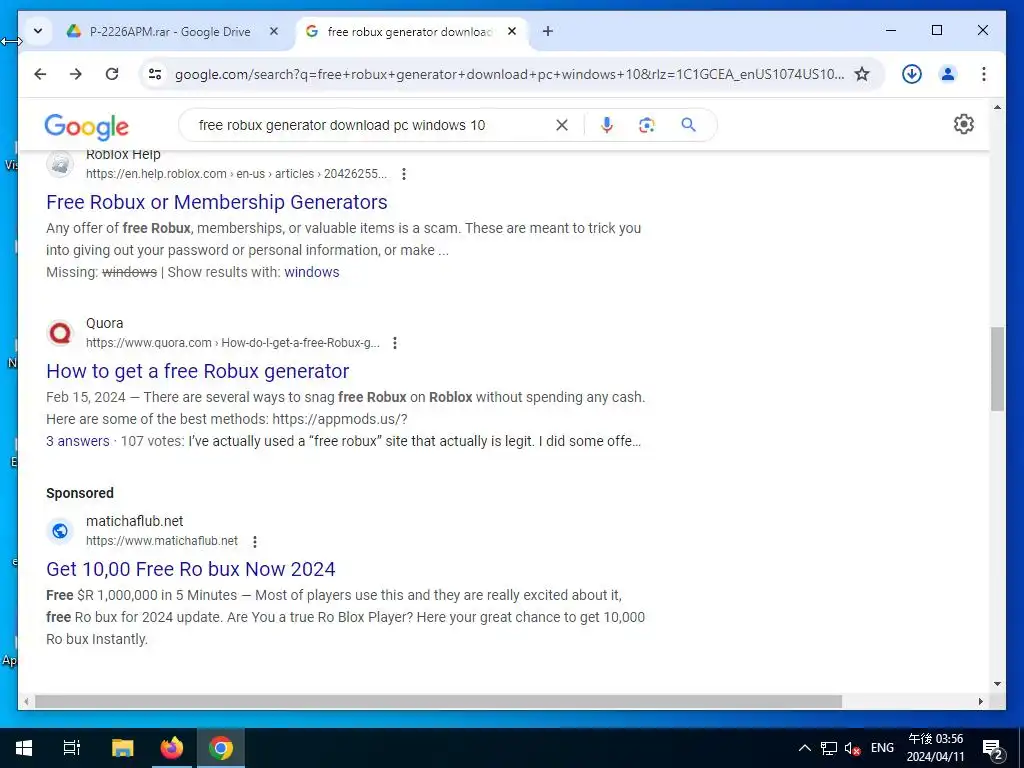This screenshot has height=768, width=1024.
Task: Start voice search with the microphone
Action: (607, 125)
